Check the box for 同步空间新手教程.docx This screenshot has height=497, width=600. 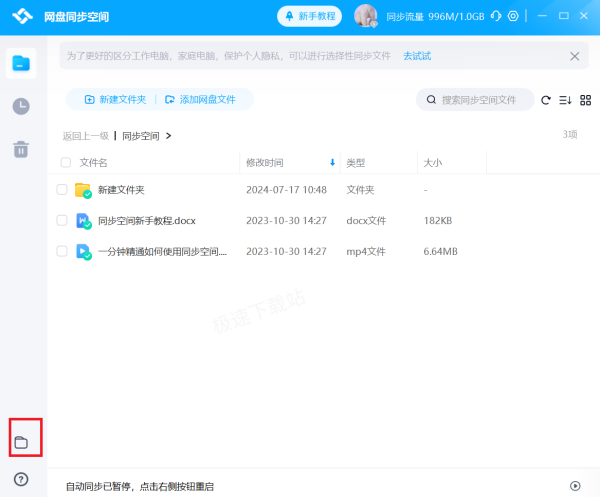tap(62, 220)
